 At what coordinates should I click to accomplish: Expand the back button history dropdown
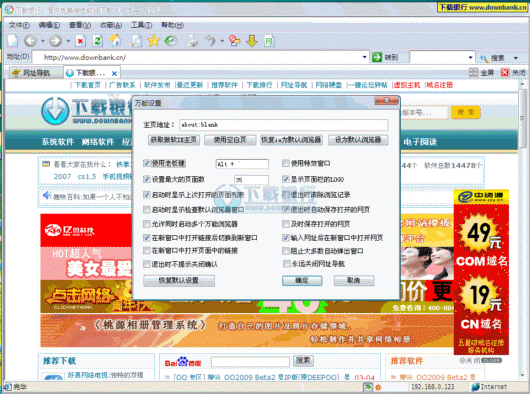(x=43, y=41)
